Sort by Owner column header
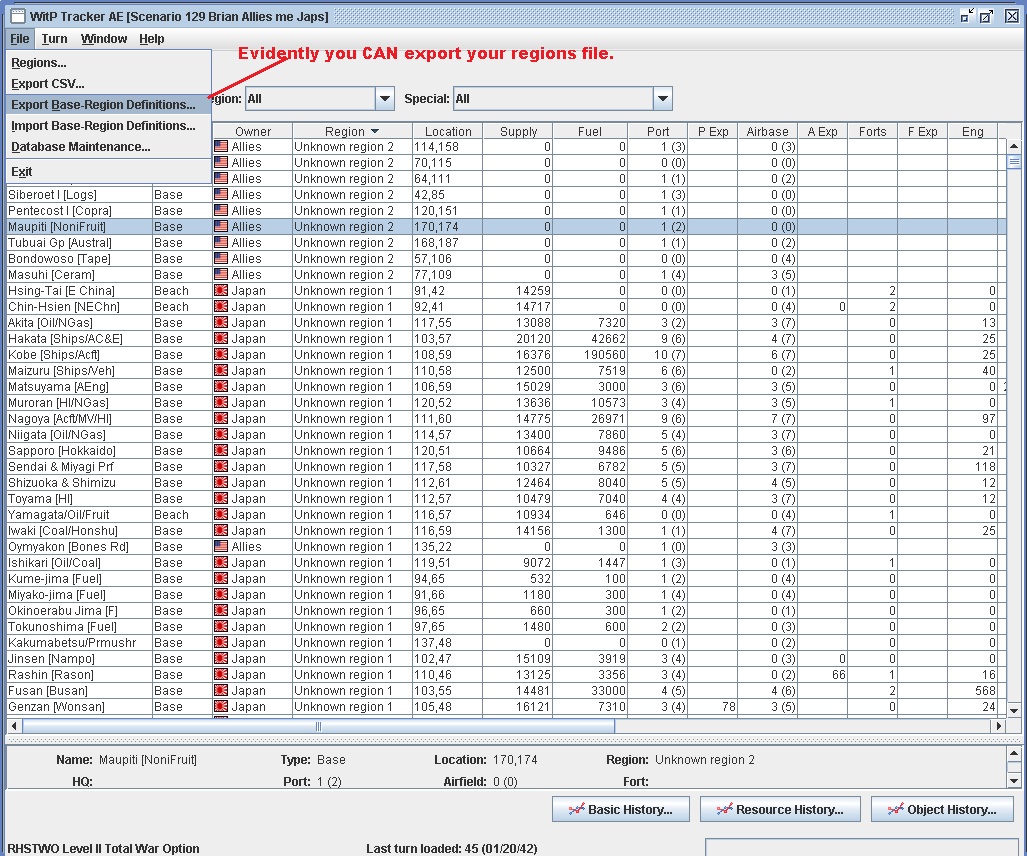1027x856 pixels. (x=253, y=132)
